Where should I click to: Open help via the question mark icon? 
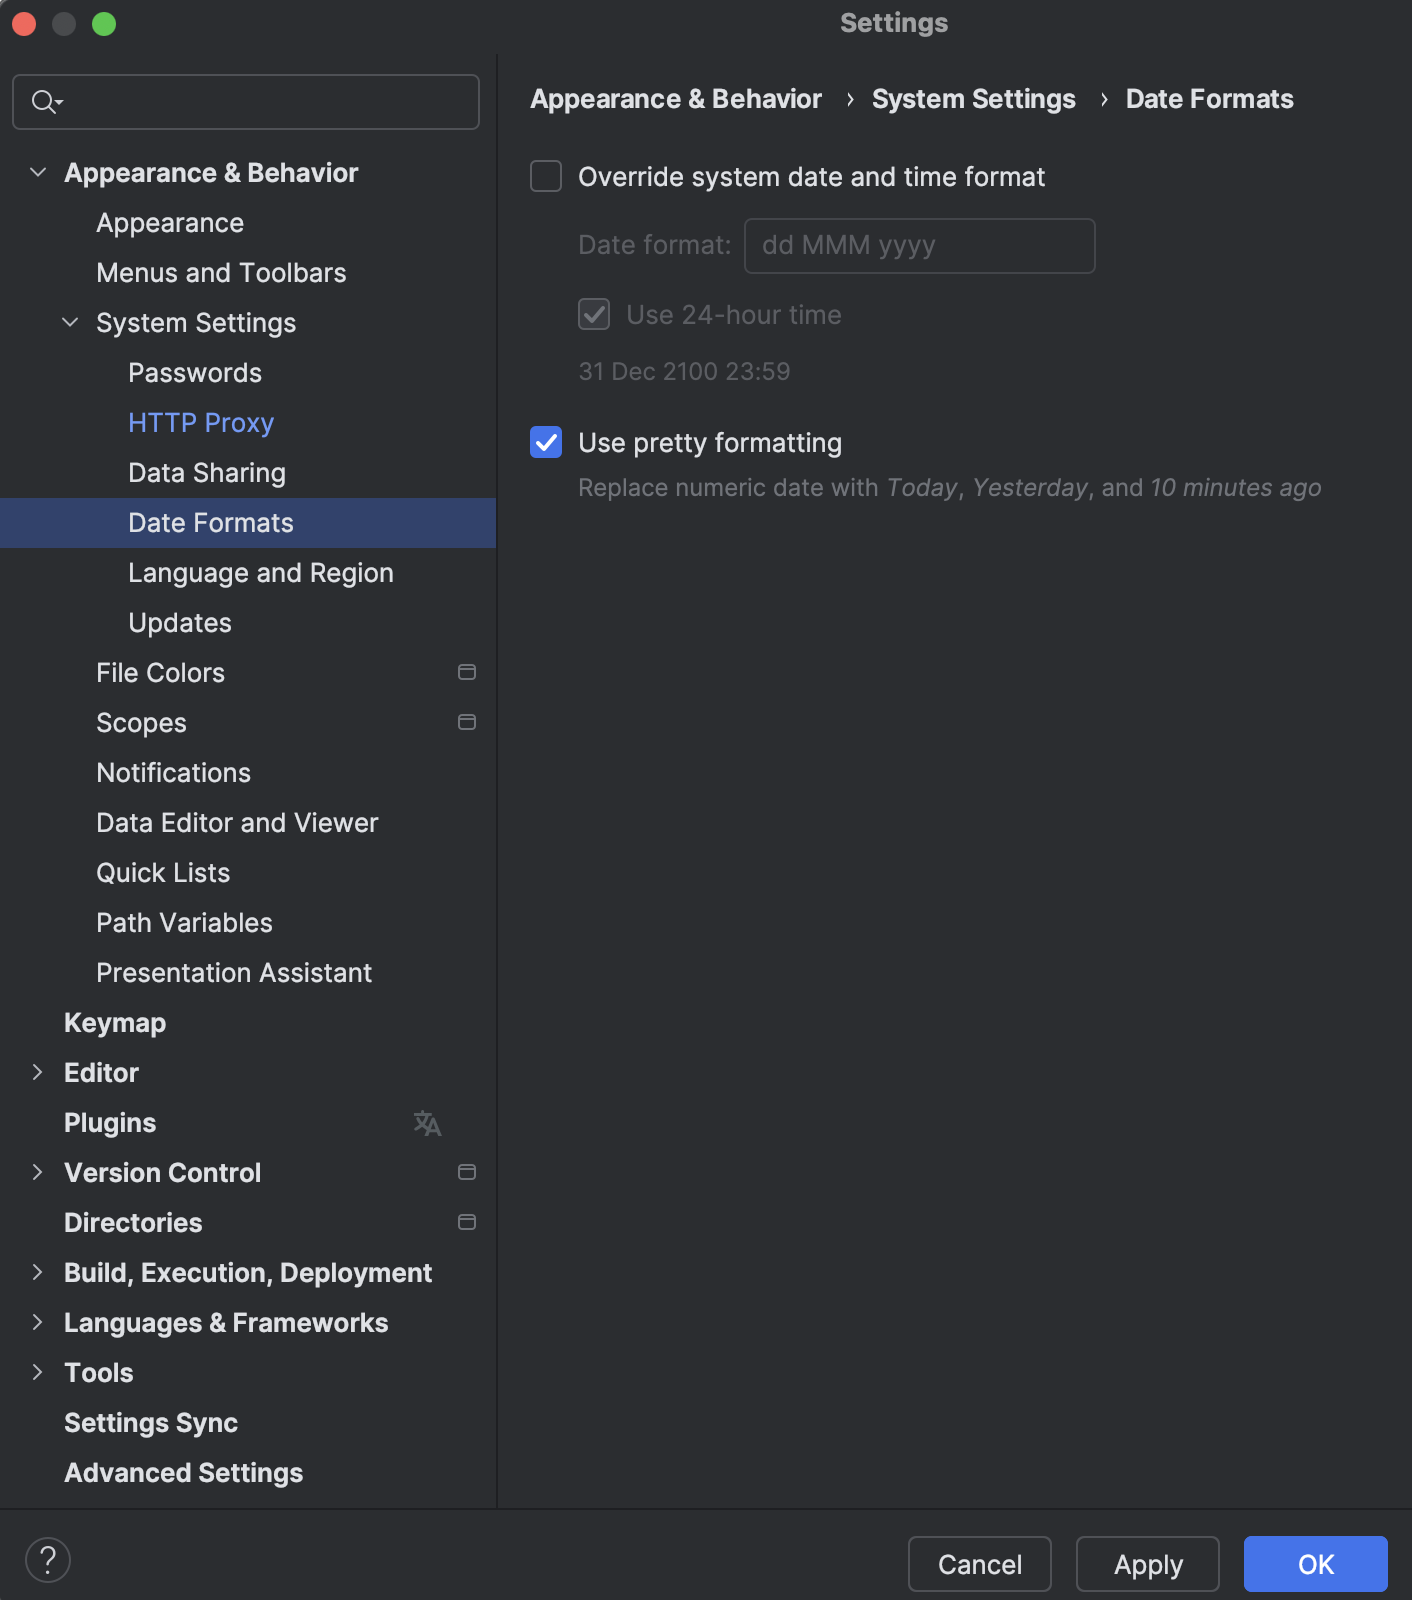[x=47, y=1558]
